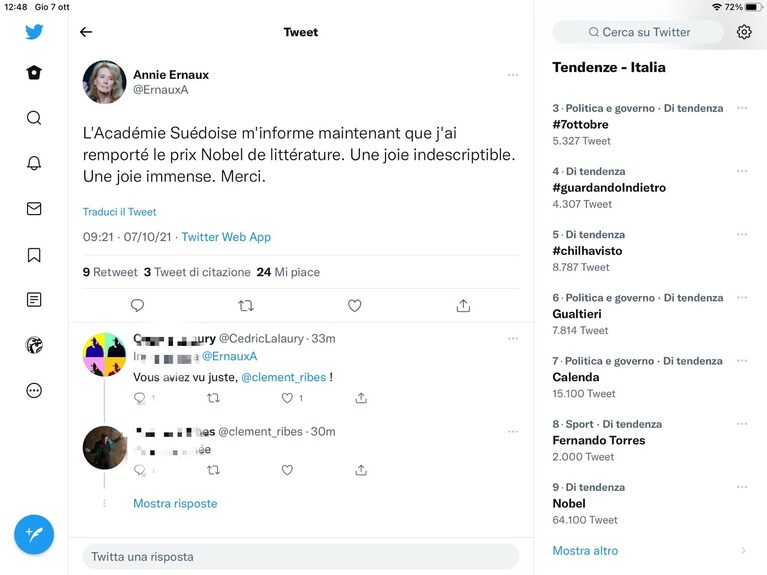
Task: Click Traduci il Tweet link
Action: click(x=119, y=212)
